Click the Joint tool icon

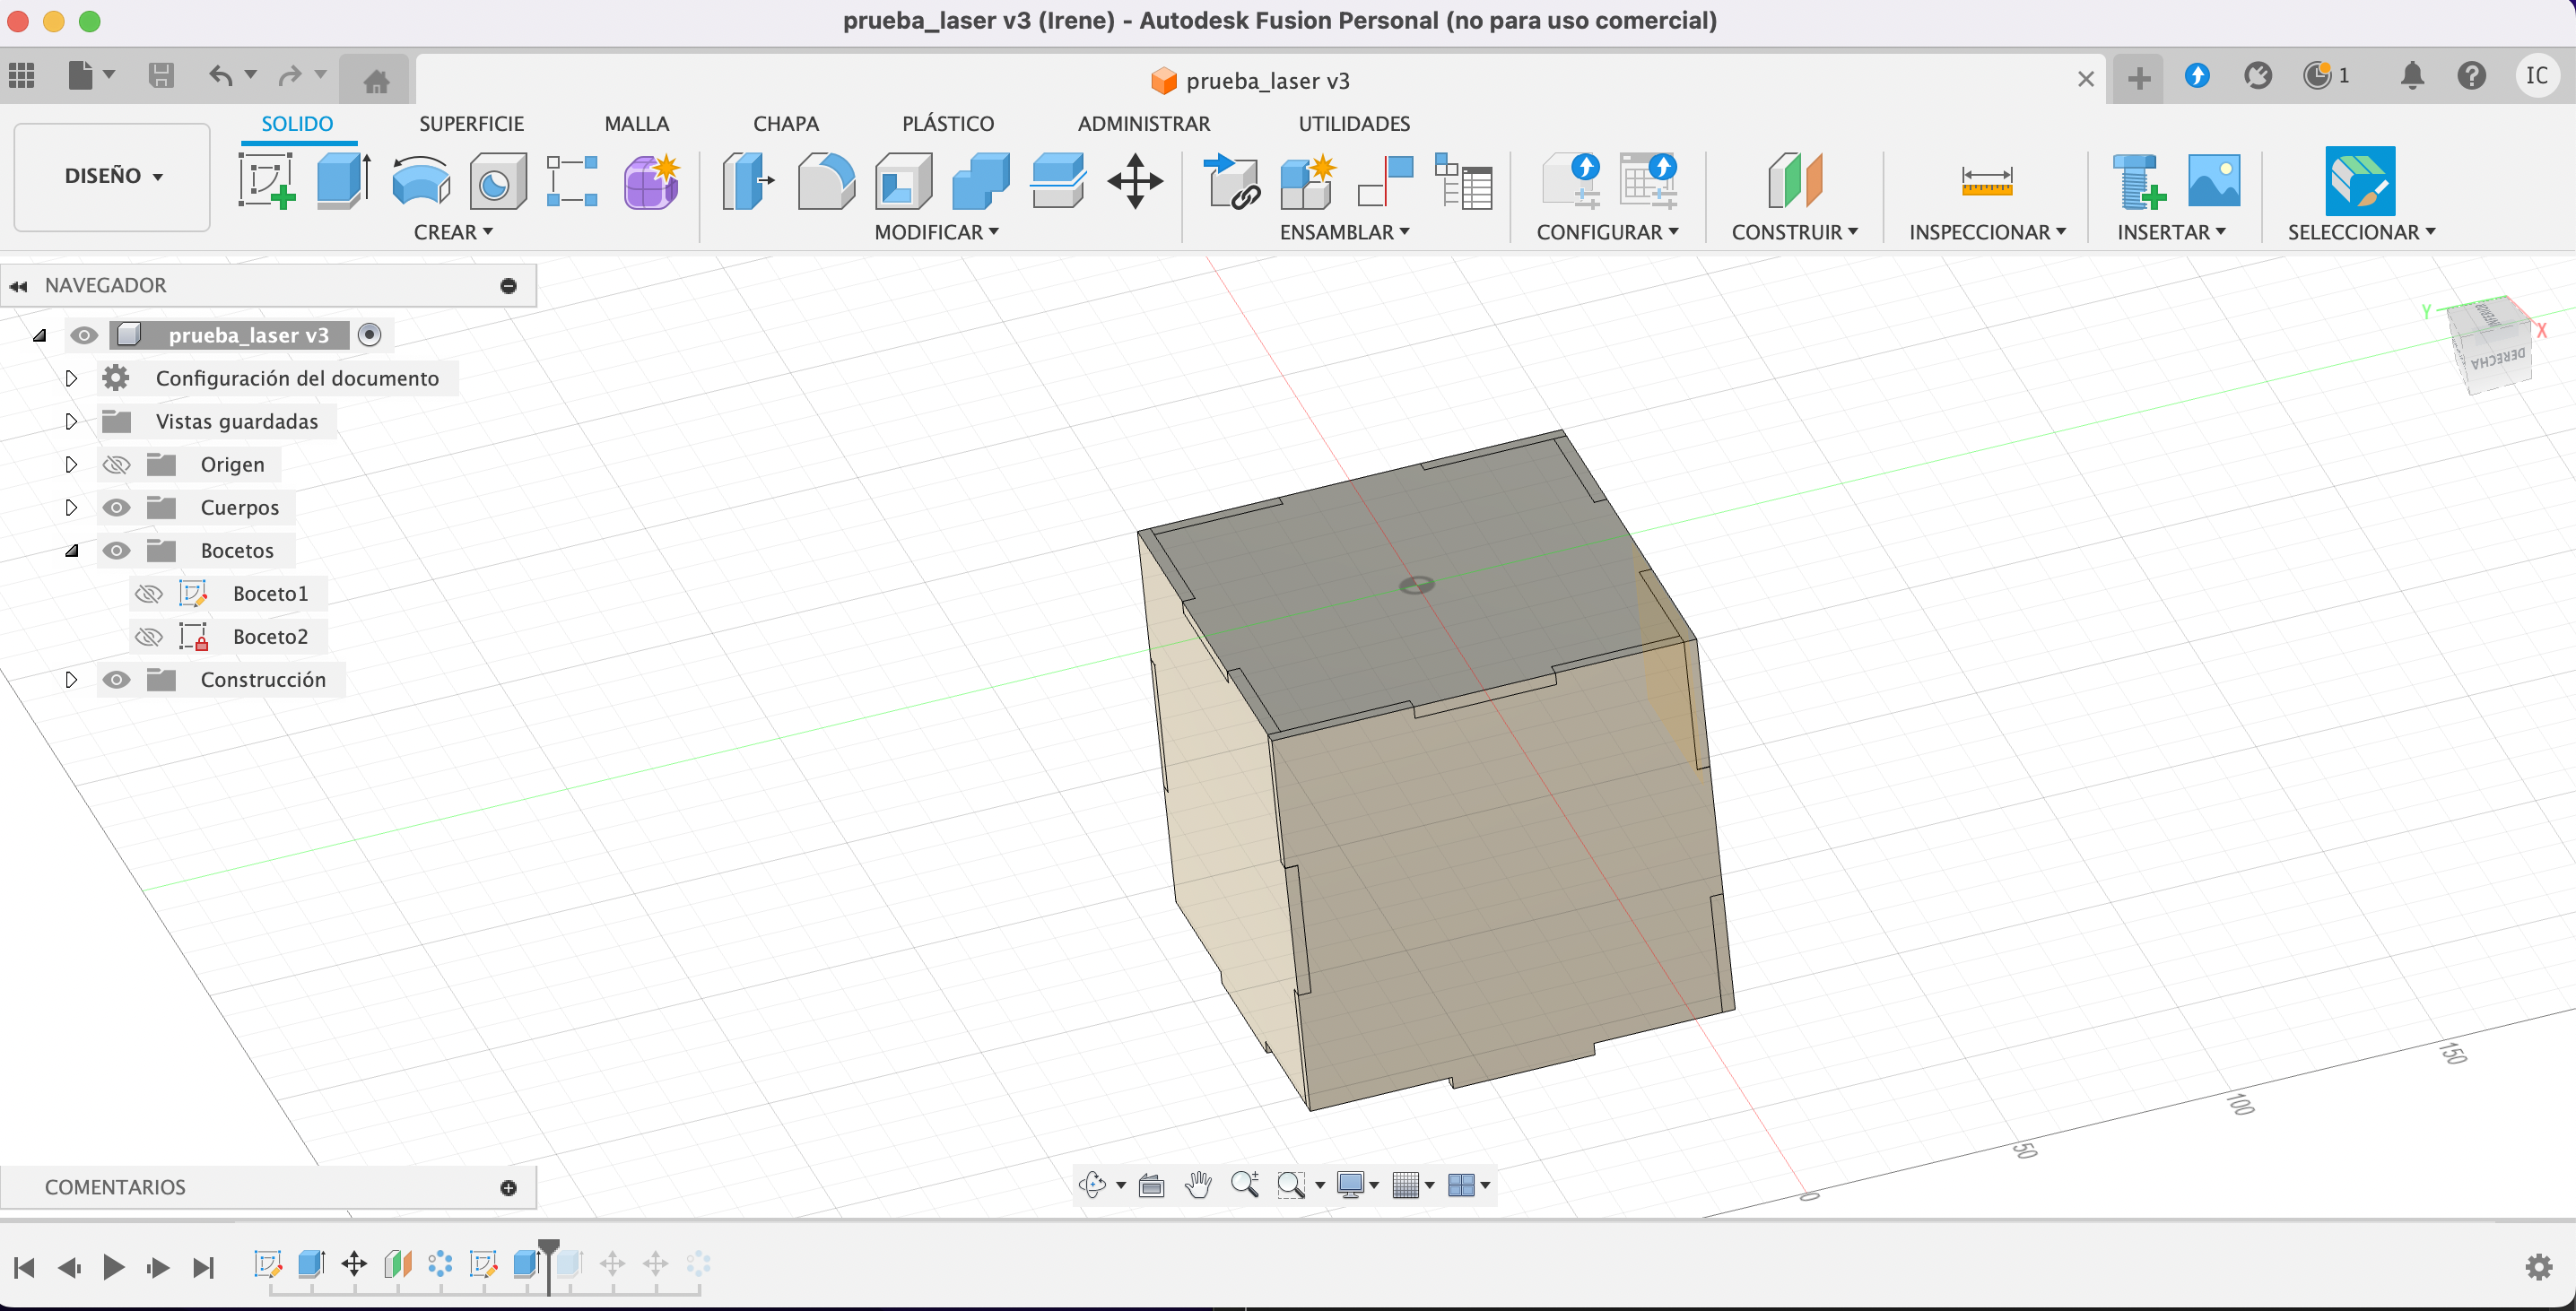pyautogui.click(x=1384, y=181)
